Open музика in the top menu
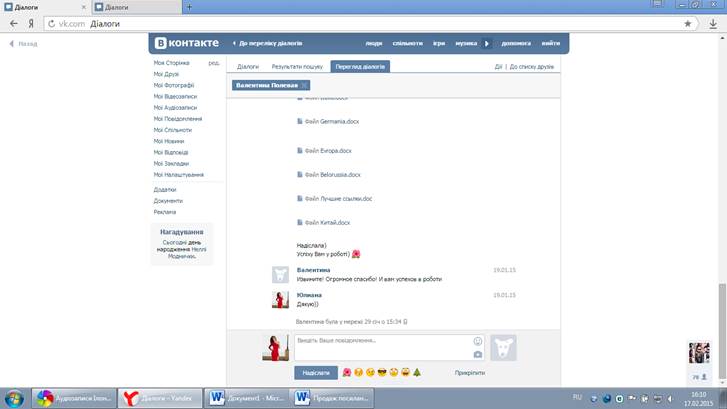This screenshot has width=727, height=409. (x=466, y=43)
